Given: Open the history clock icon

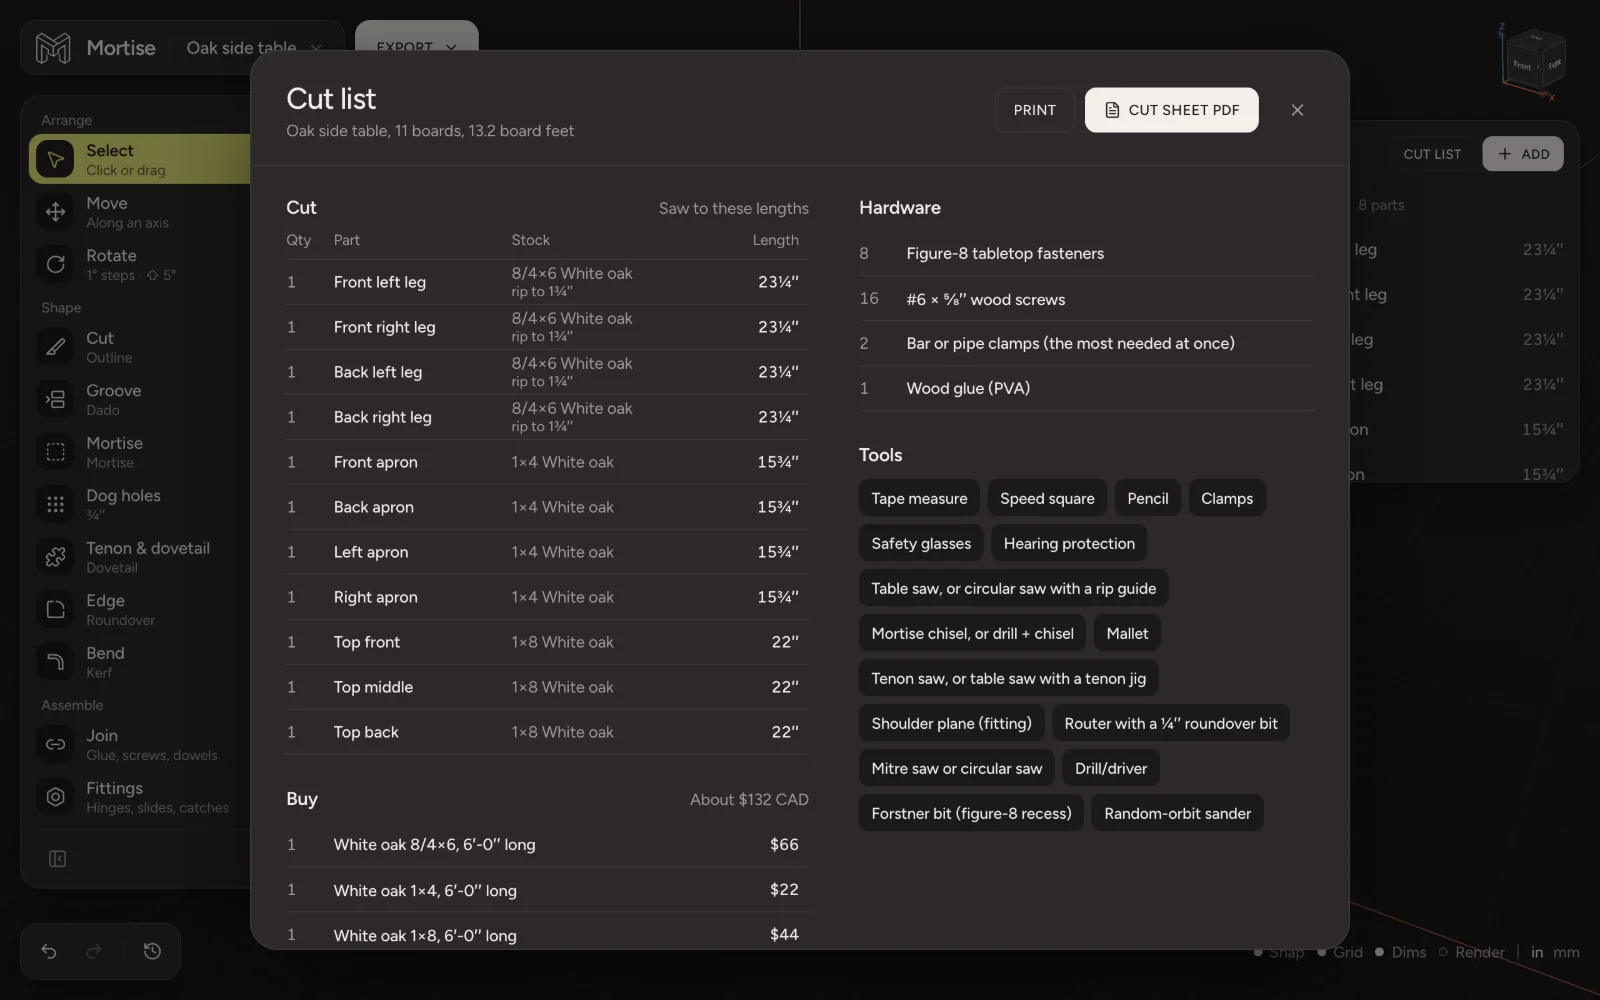Looking at the screenshot, I should [152, 951].
